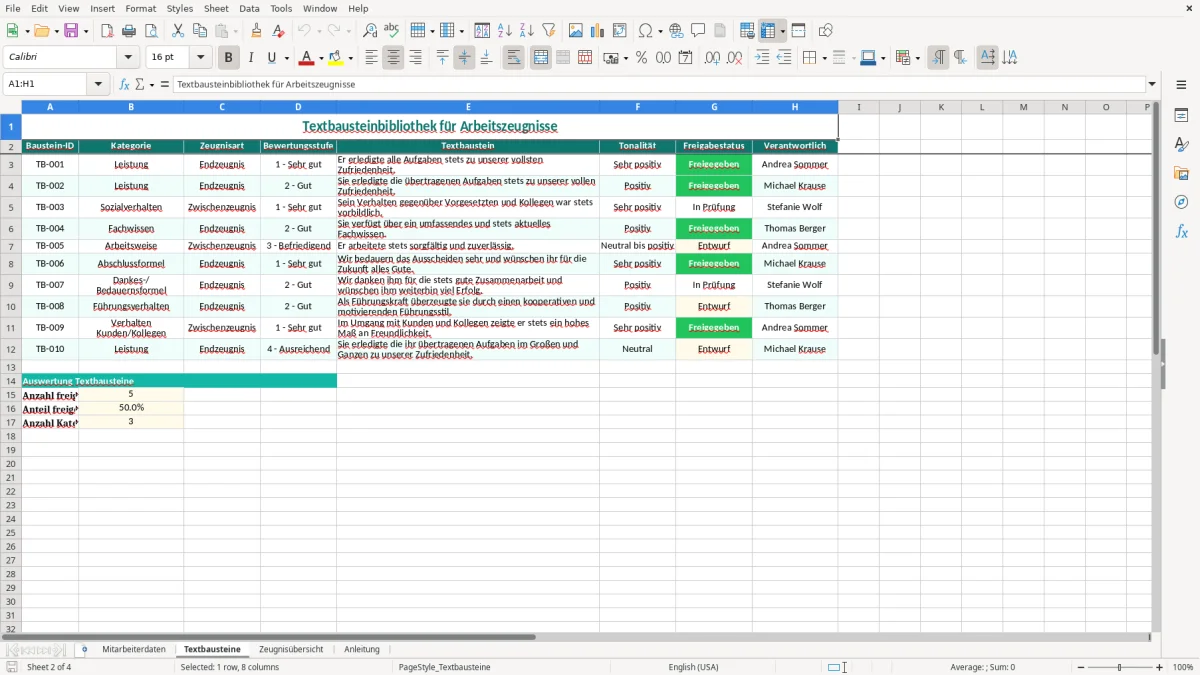Open the Data menu
Screen dimensions: 1200x675
(249, 8)
